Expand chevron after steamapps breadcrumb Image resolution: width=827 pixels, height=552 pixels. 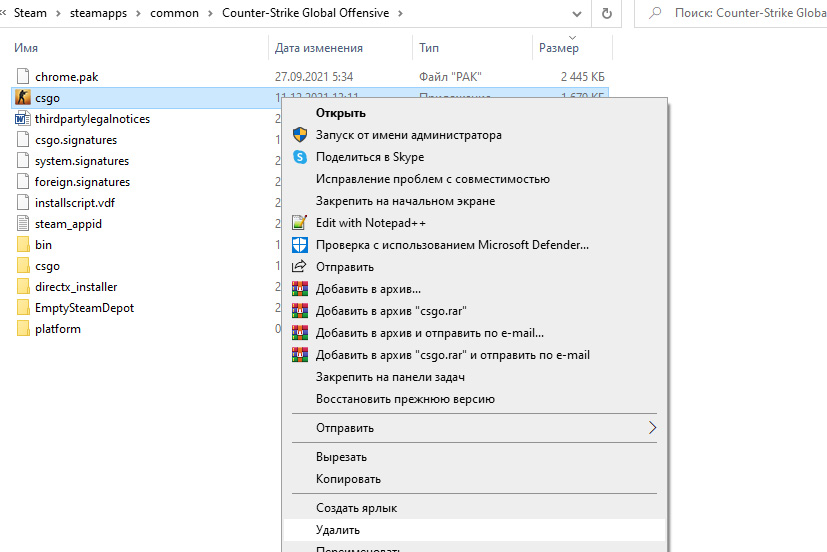[x=138, y=13]
